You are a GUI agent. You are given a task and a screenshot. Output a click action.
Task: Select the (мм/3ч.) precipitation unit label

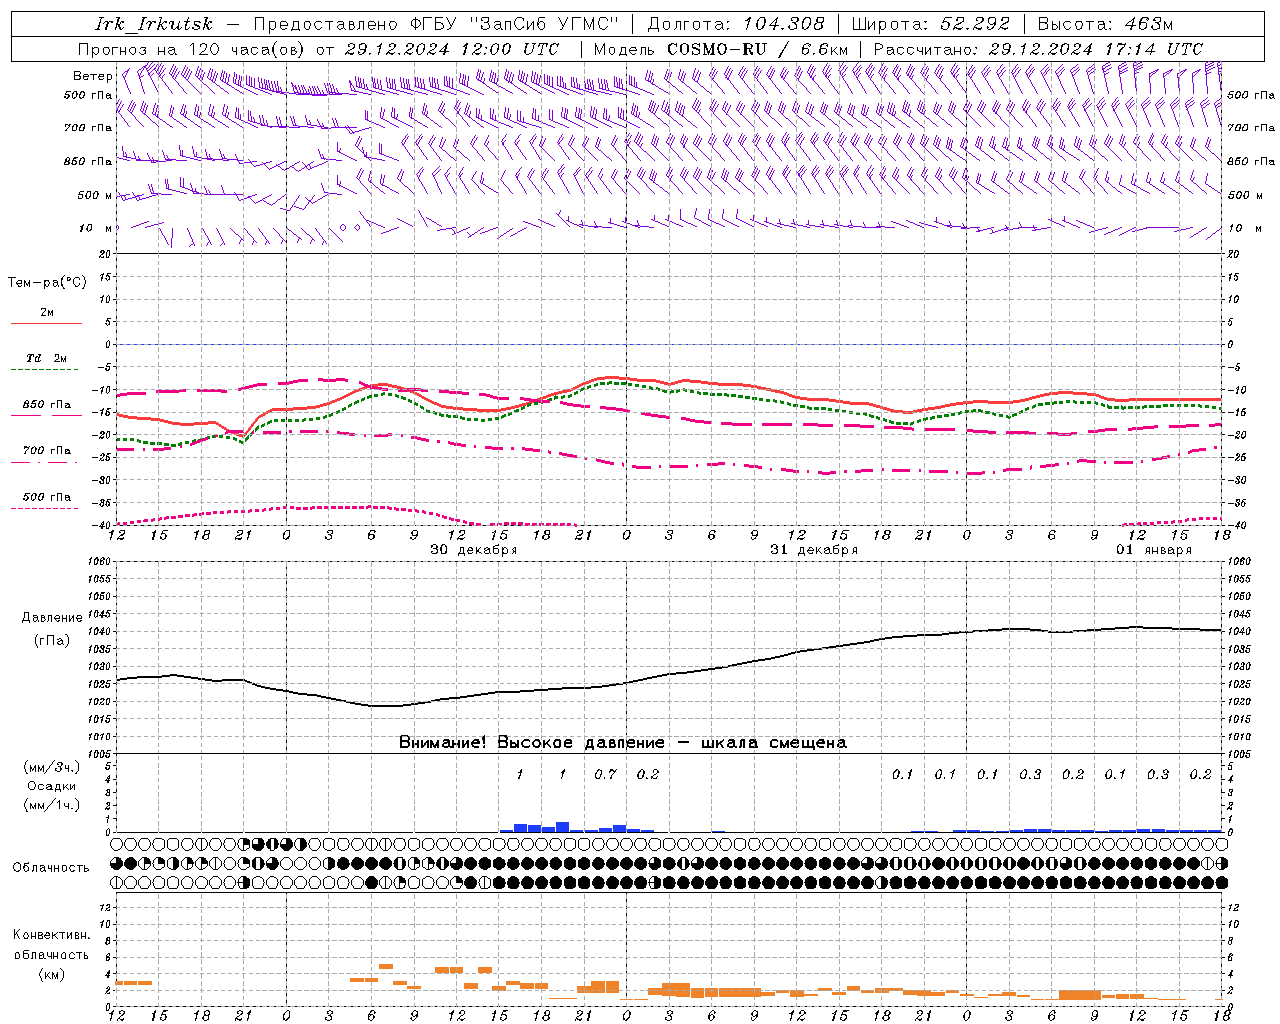(52, 767)
